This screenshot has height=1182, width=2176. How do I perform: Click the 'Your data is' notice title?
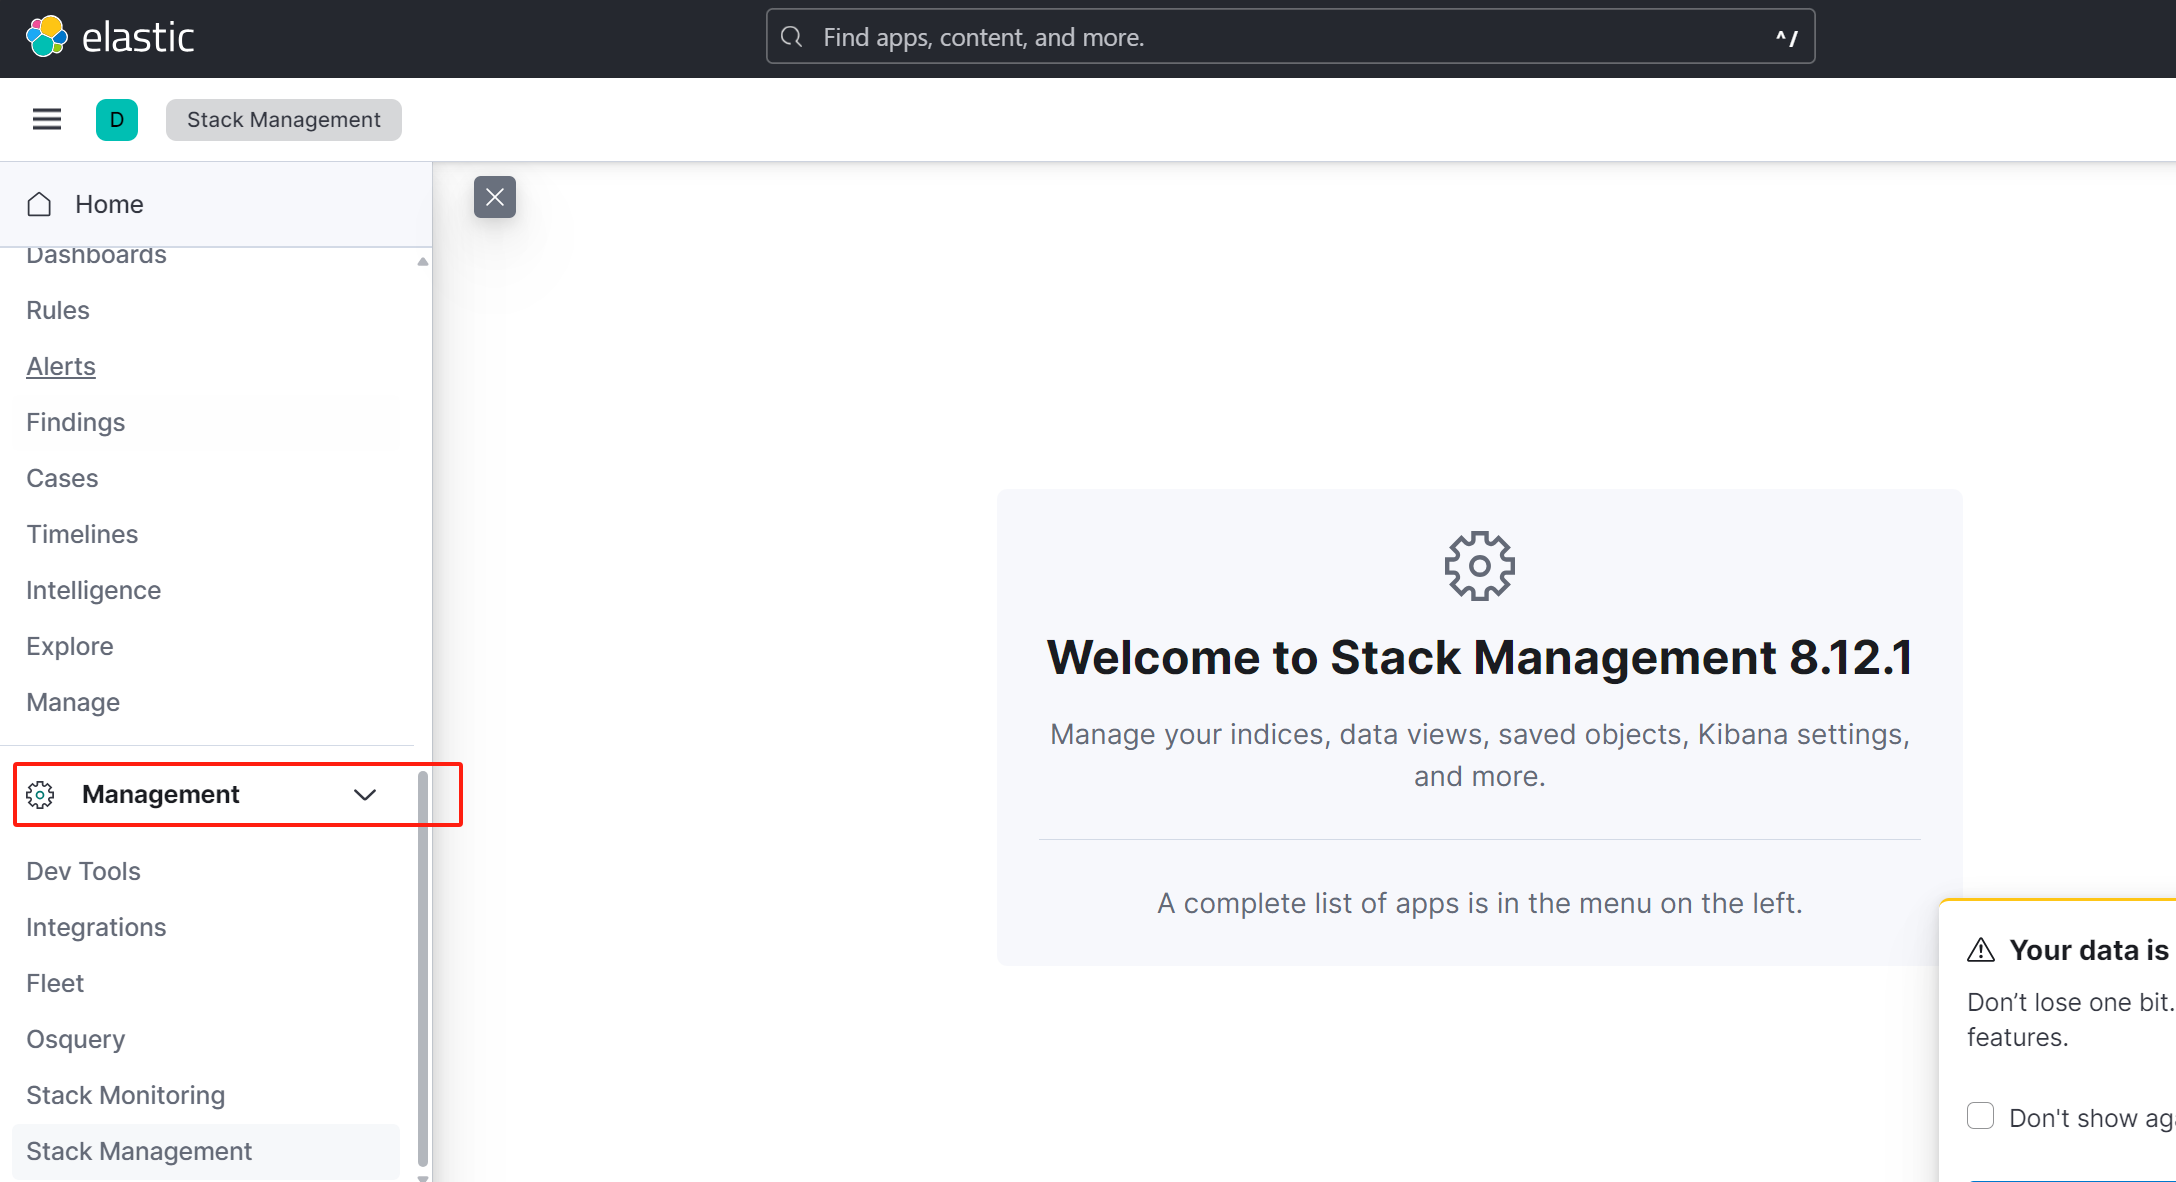(2089, 950)
